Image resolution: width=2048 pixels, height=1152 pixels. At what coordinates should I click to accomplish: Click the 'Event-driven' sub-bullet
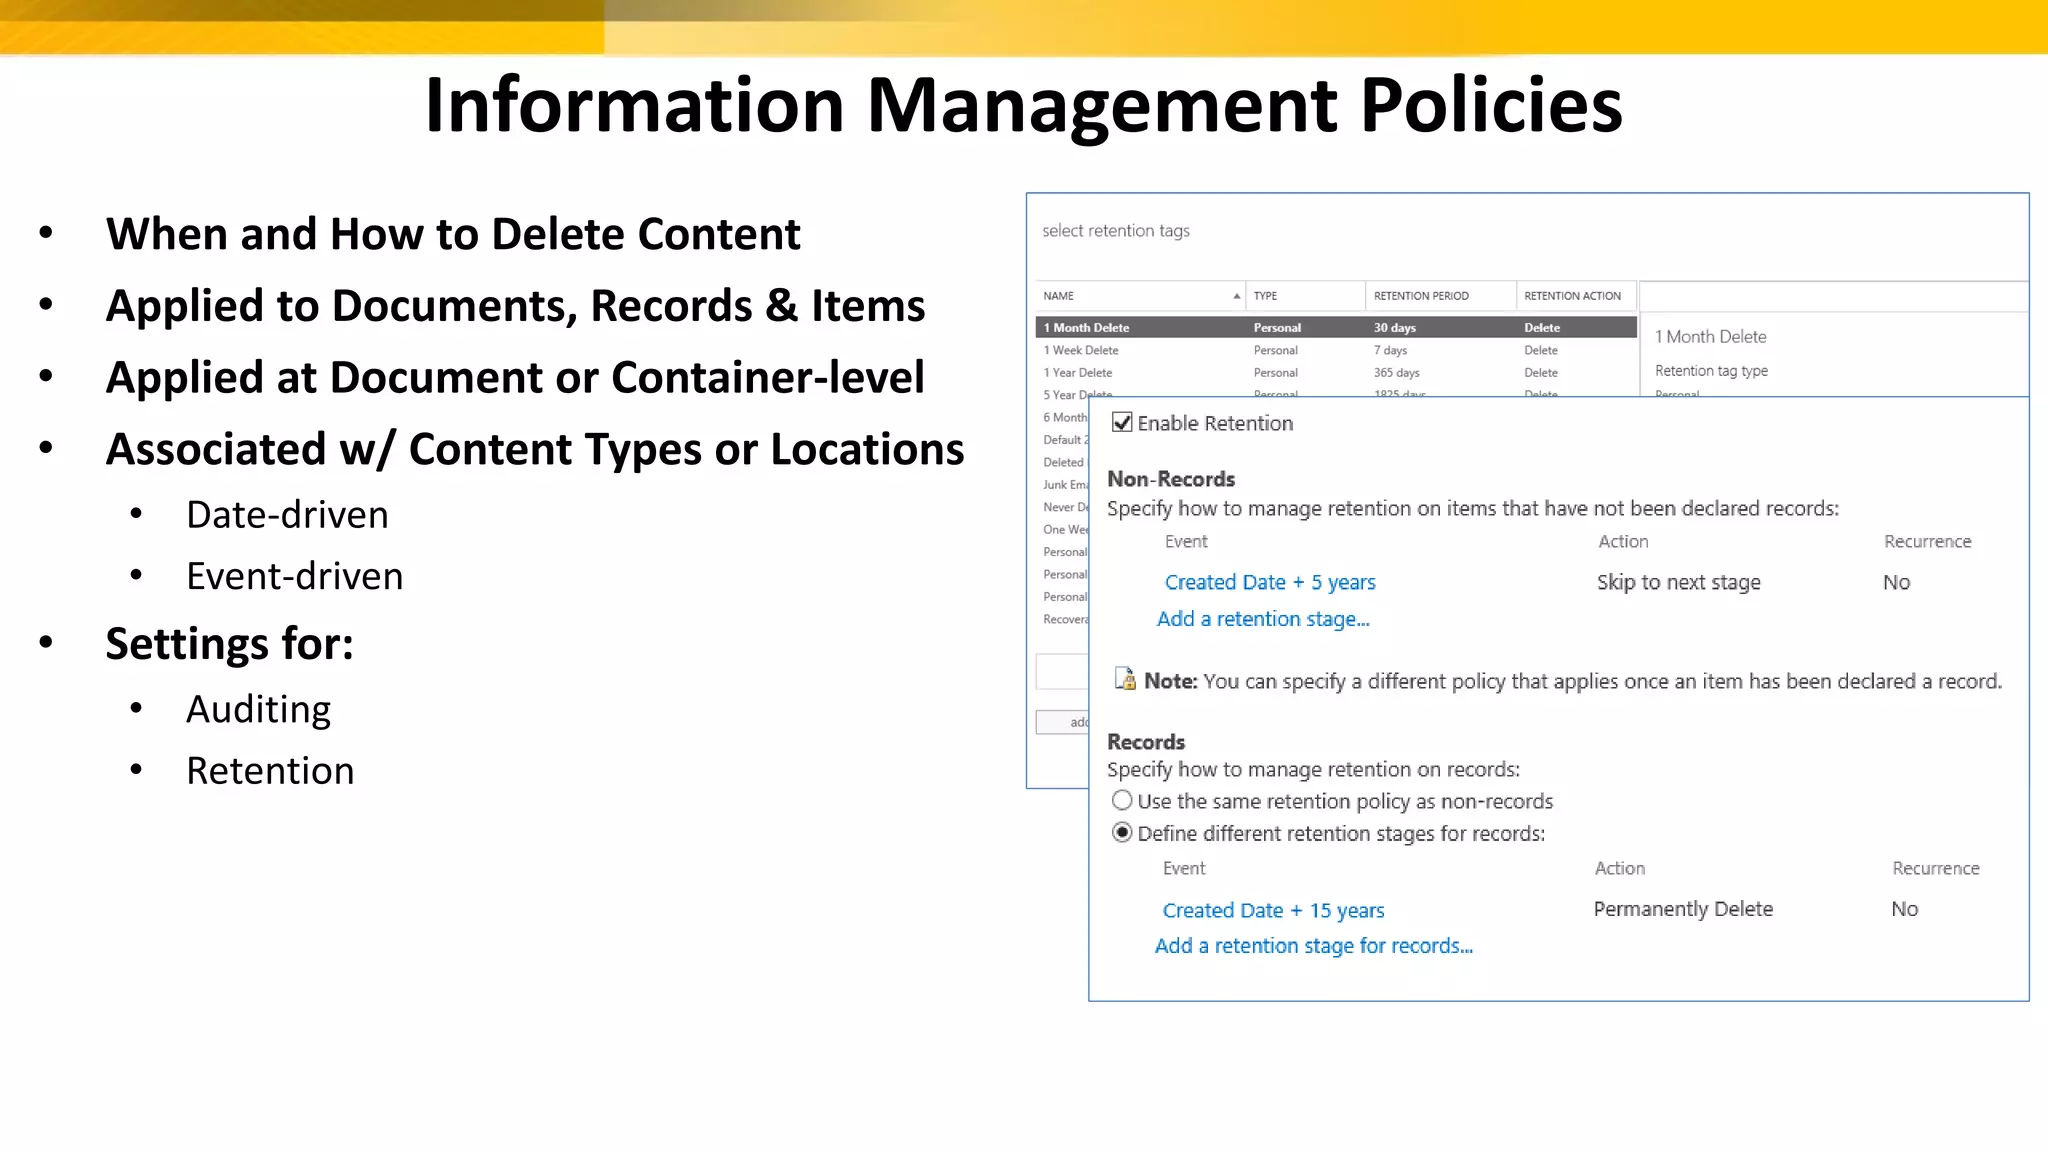coord(295,577)
